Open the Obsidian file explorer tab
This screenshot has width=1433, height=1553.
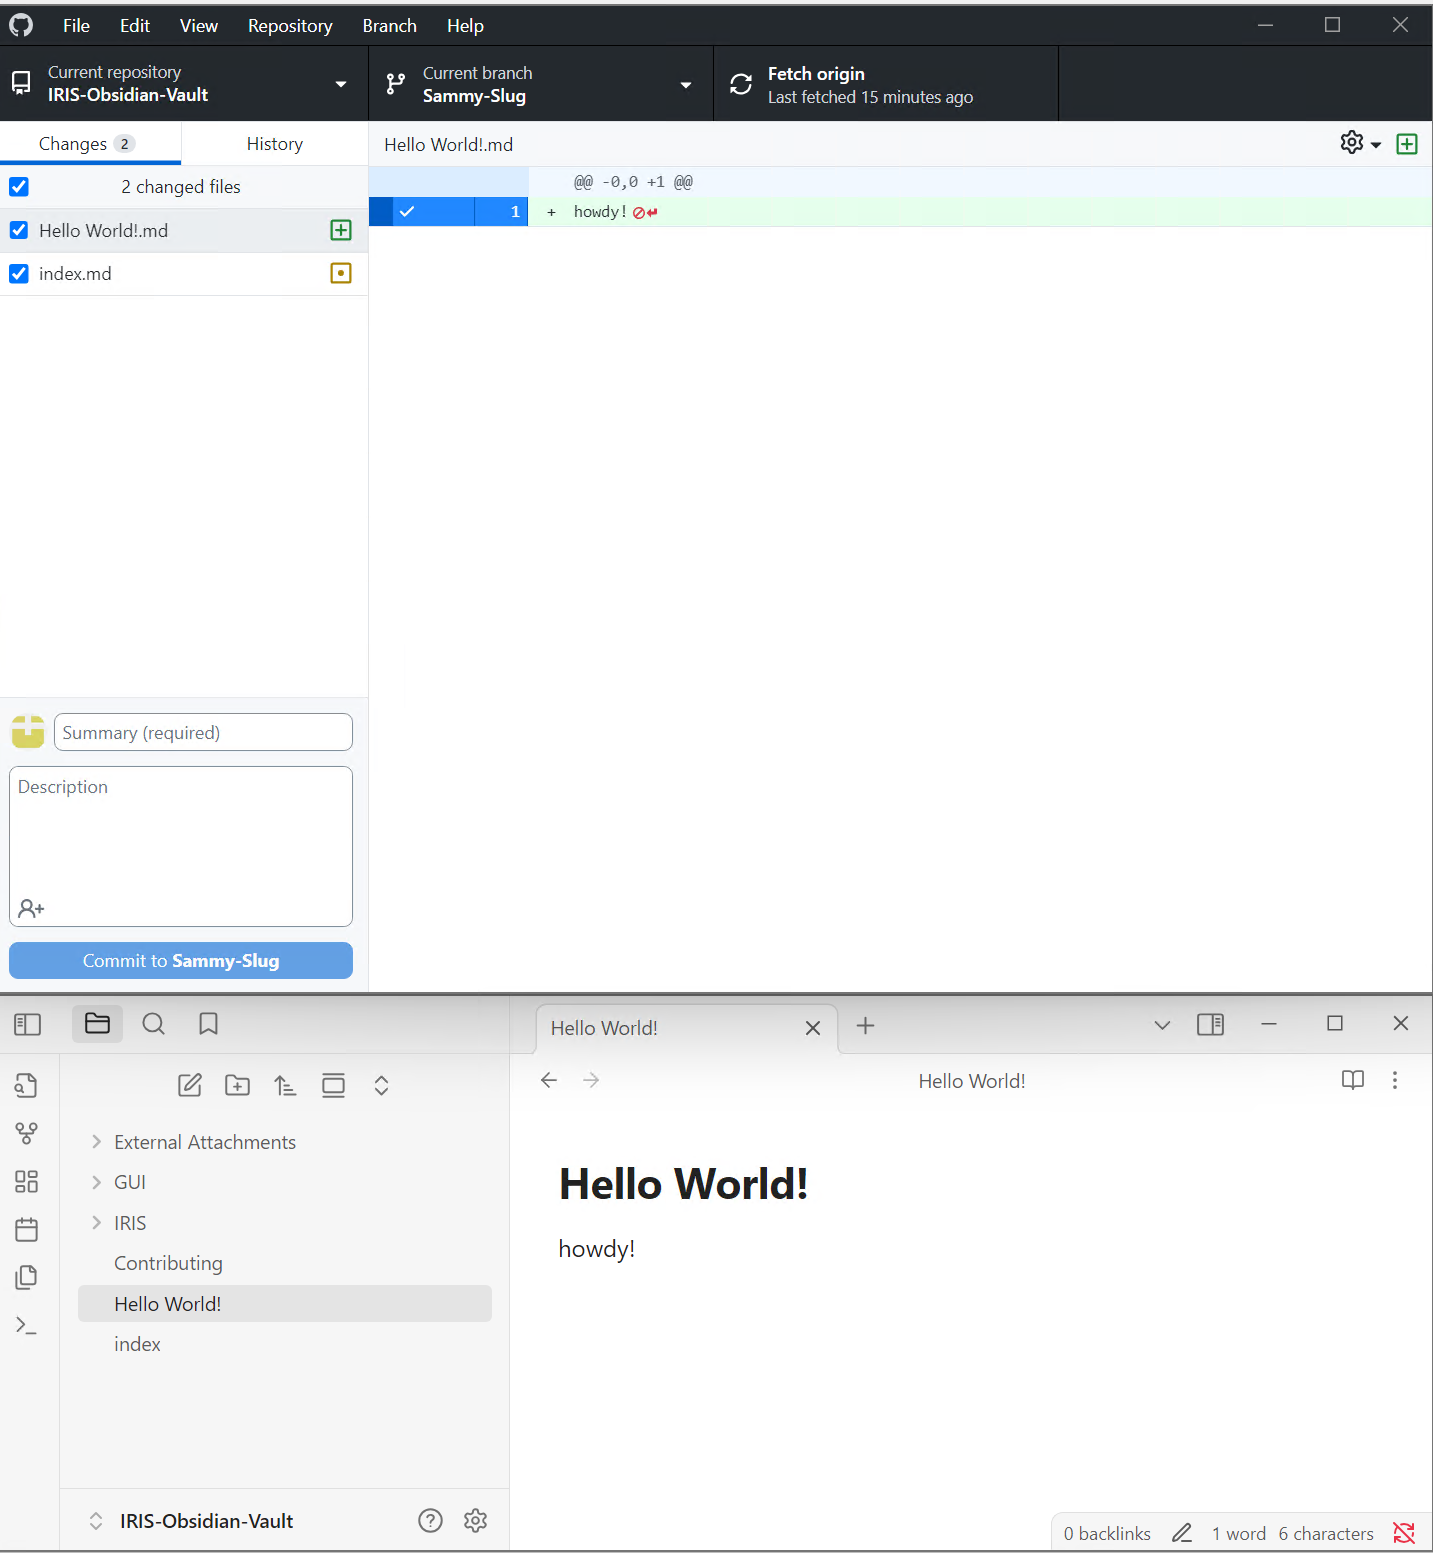[97, 1024]
